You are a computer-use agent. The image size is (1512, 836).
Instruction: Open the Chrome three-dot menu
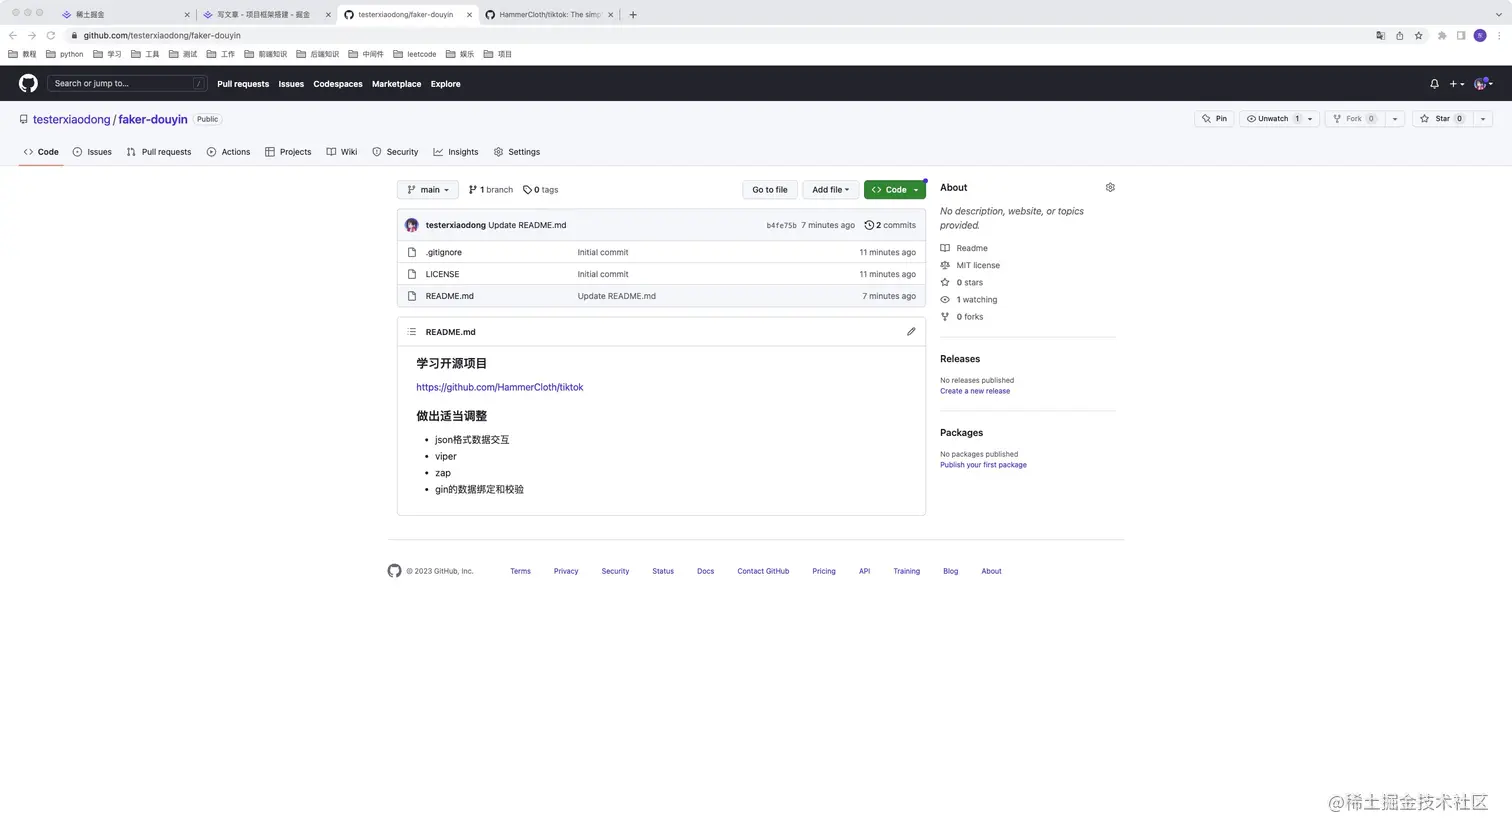(1499, 35)
